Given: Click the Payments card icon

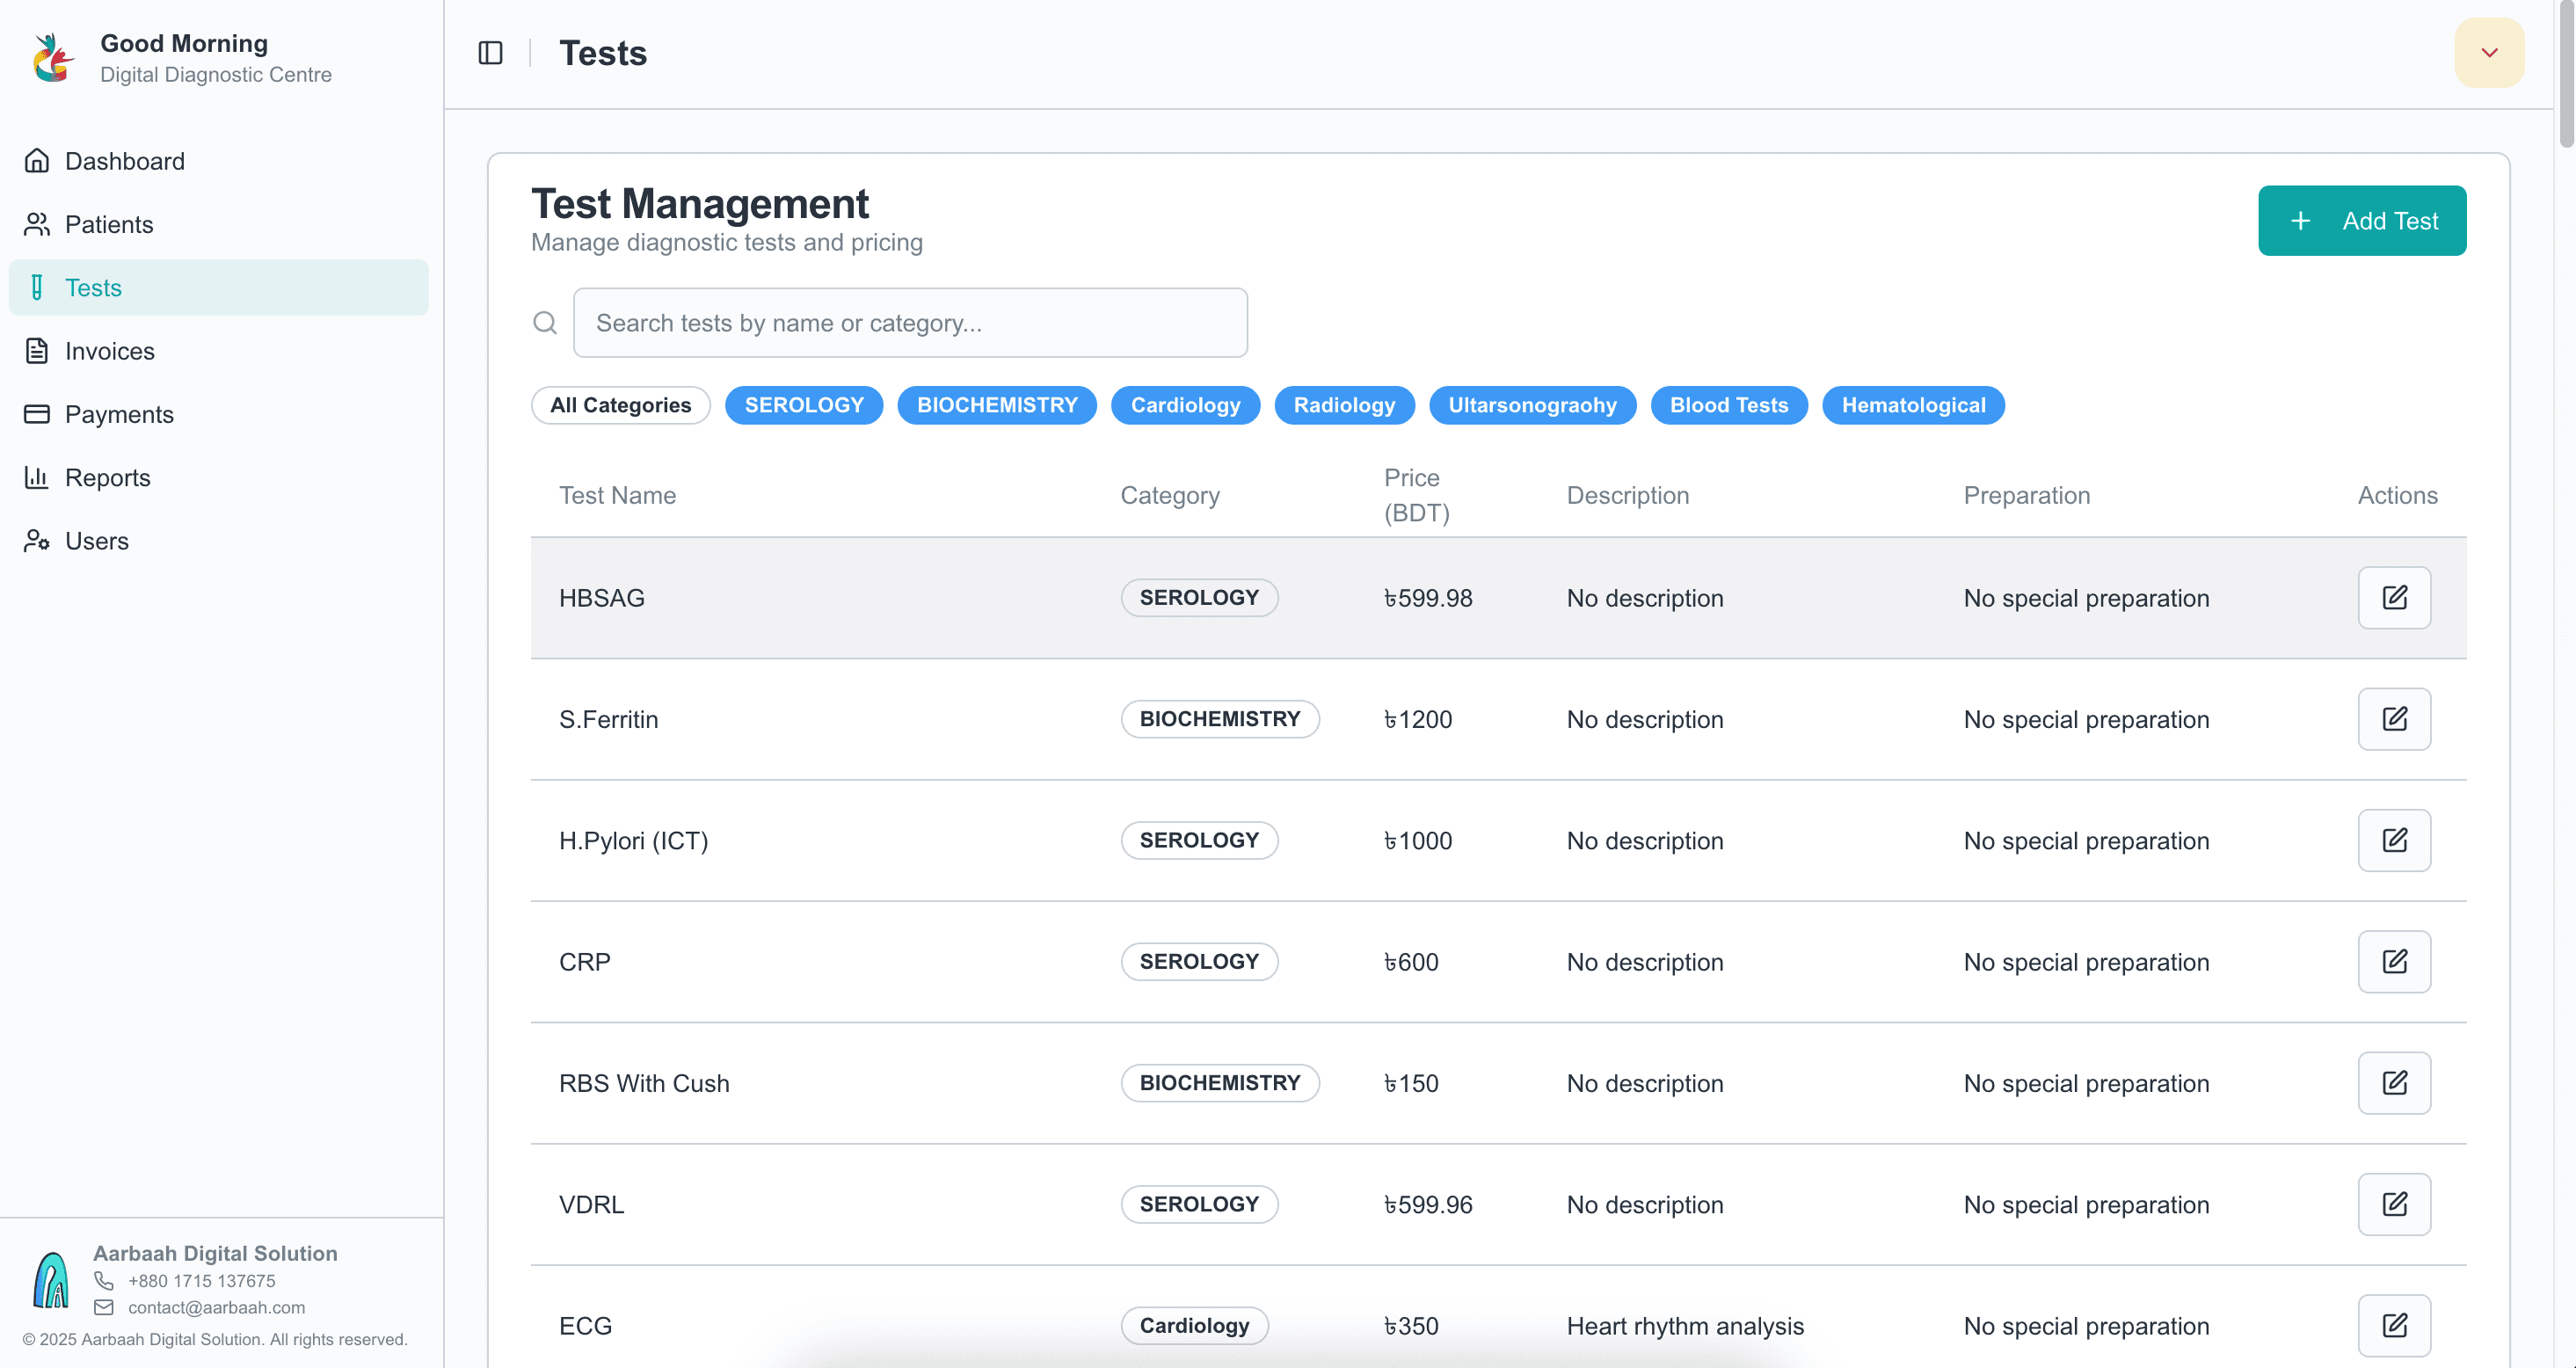Looking at the screenshot, I should (x=37, y=414).
